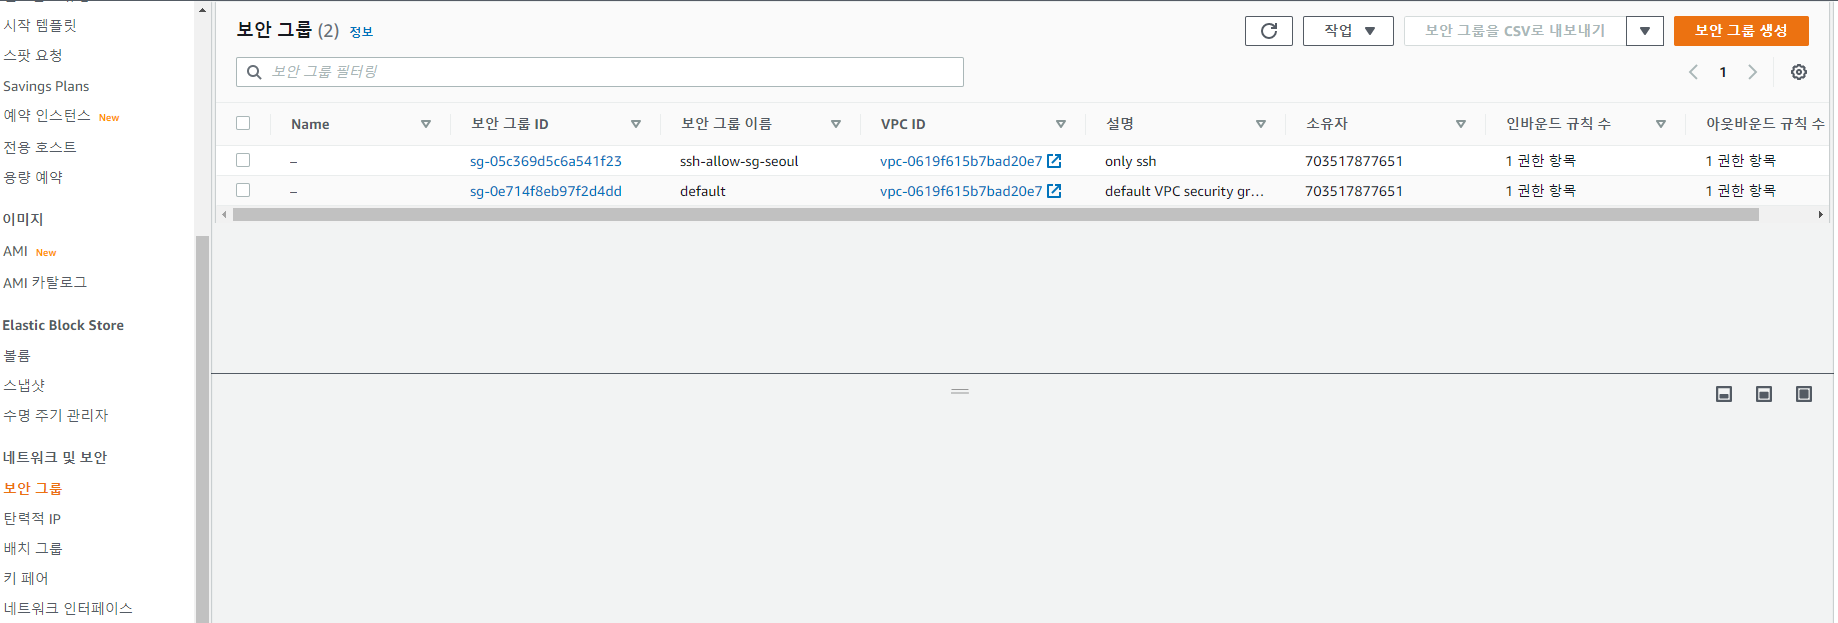Click the ssh-allow-sg-seoul name cell
The image size is (1838, 623).
[739, 161]
